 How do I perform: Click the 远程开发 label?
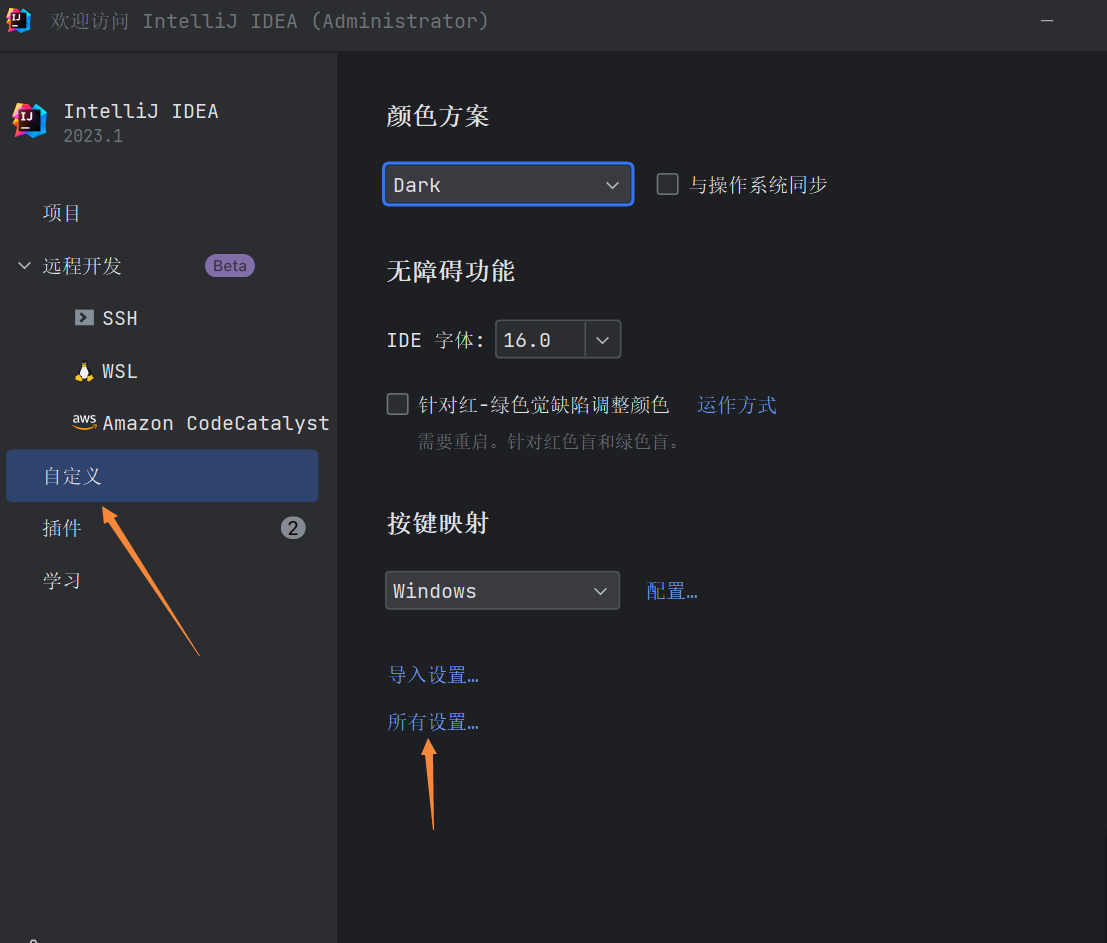[x=82, y=266]
